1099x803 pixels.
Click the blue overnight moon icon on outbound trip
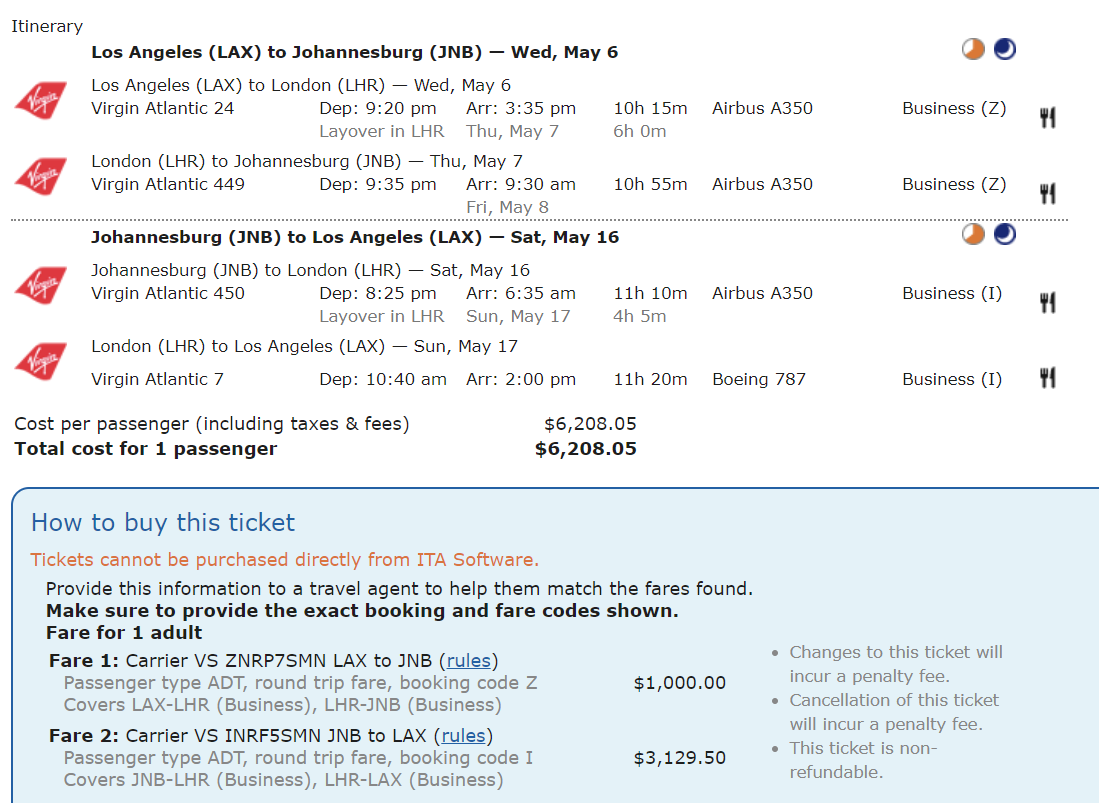click(1005, 49)
